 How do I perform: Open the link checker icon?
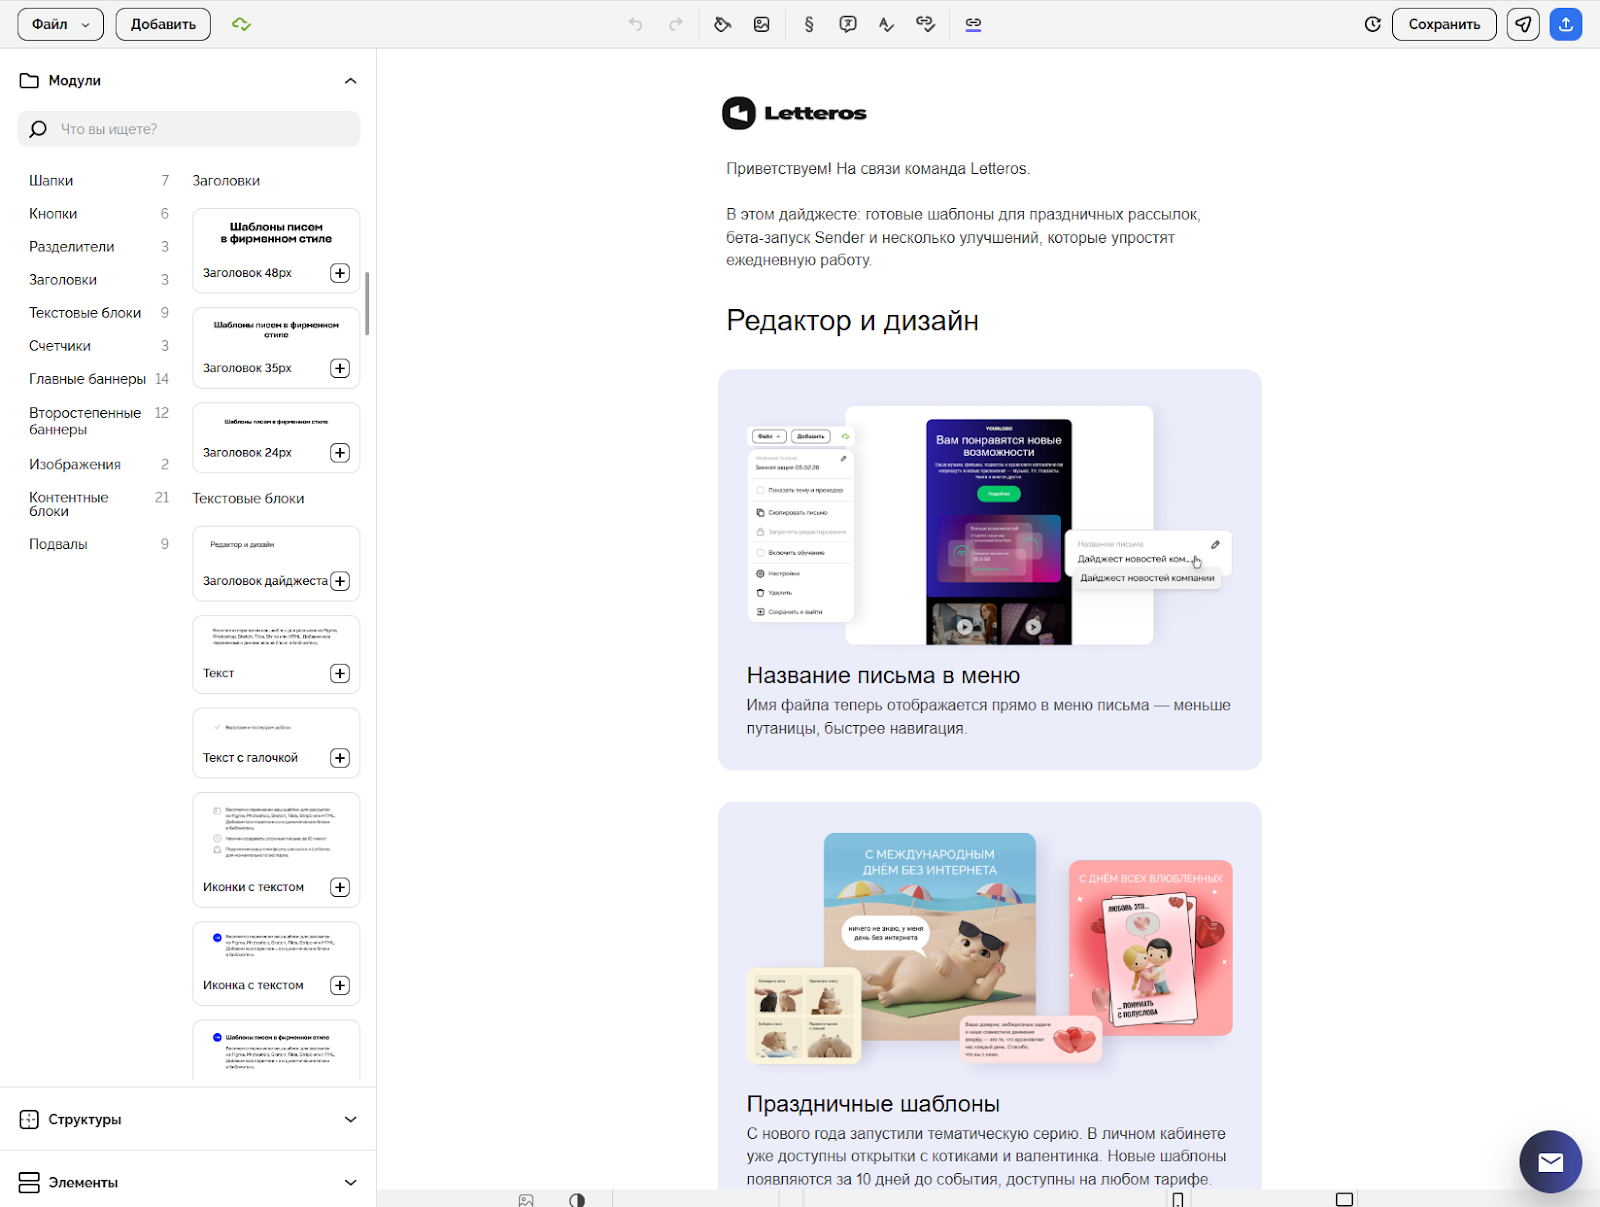[926, 24]
